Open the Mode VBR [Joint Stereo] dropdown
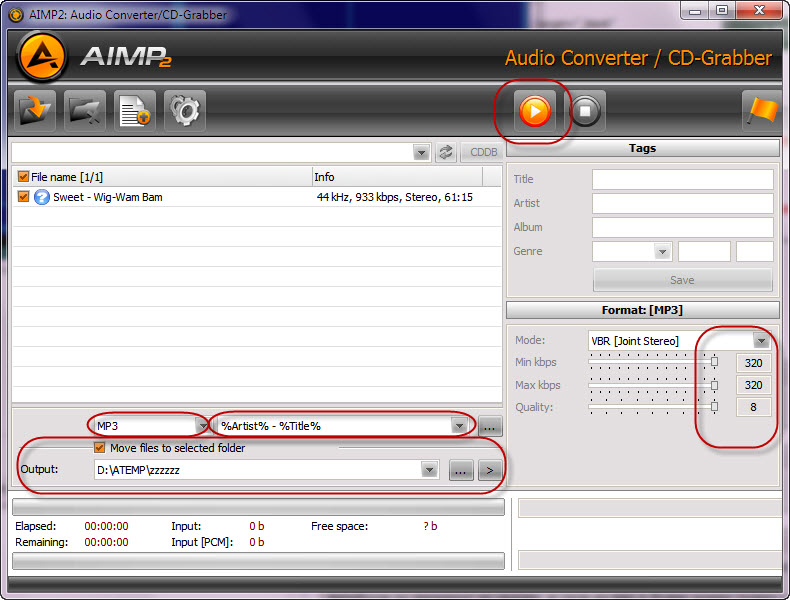This screenshot has height=600, width=790. pos(761,341)
